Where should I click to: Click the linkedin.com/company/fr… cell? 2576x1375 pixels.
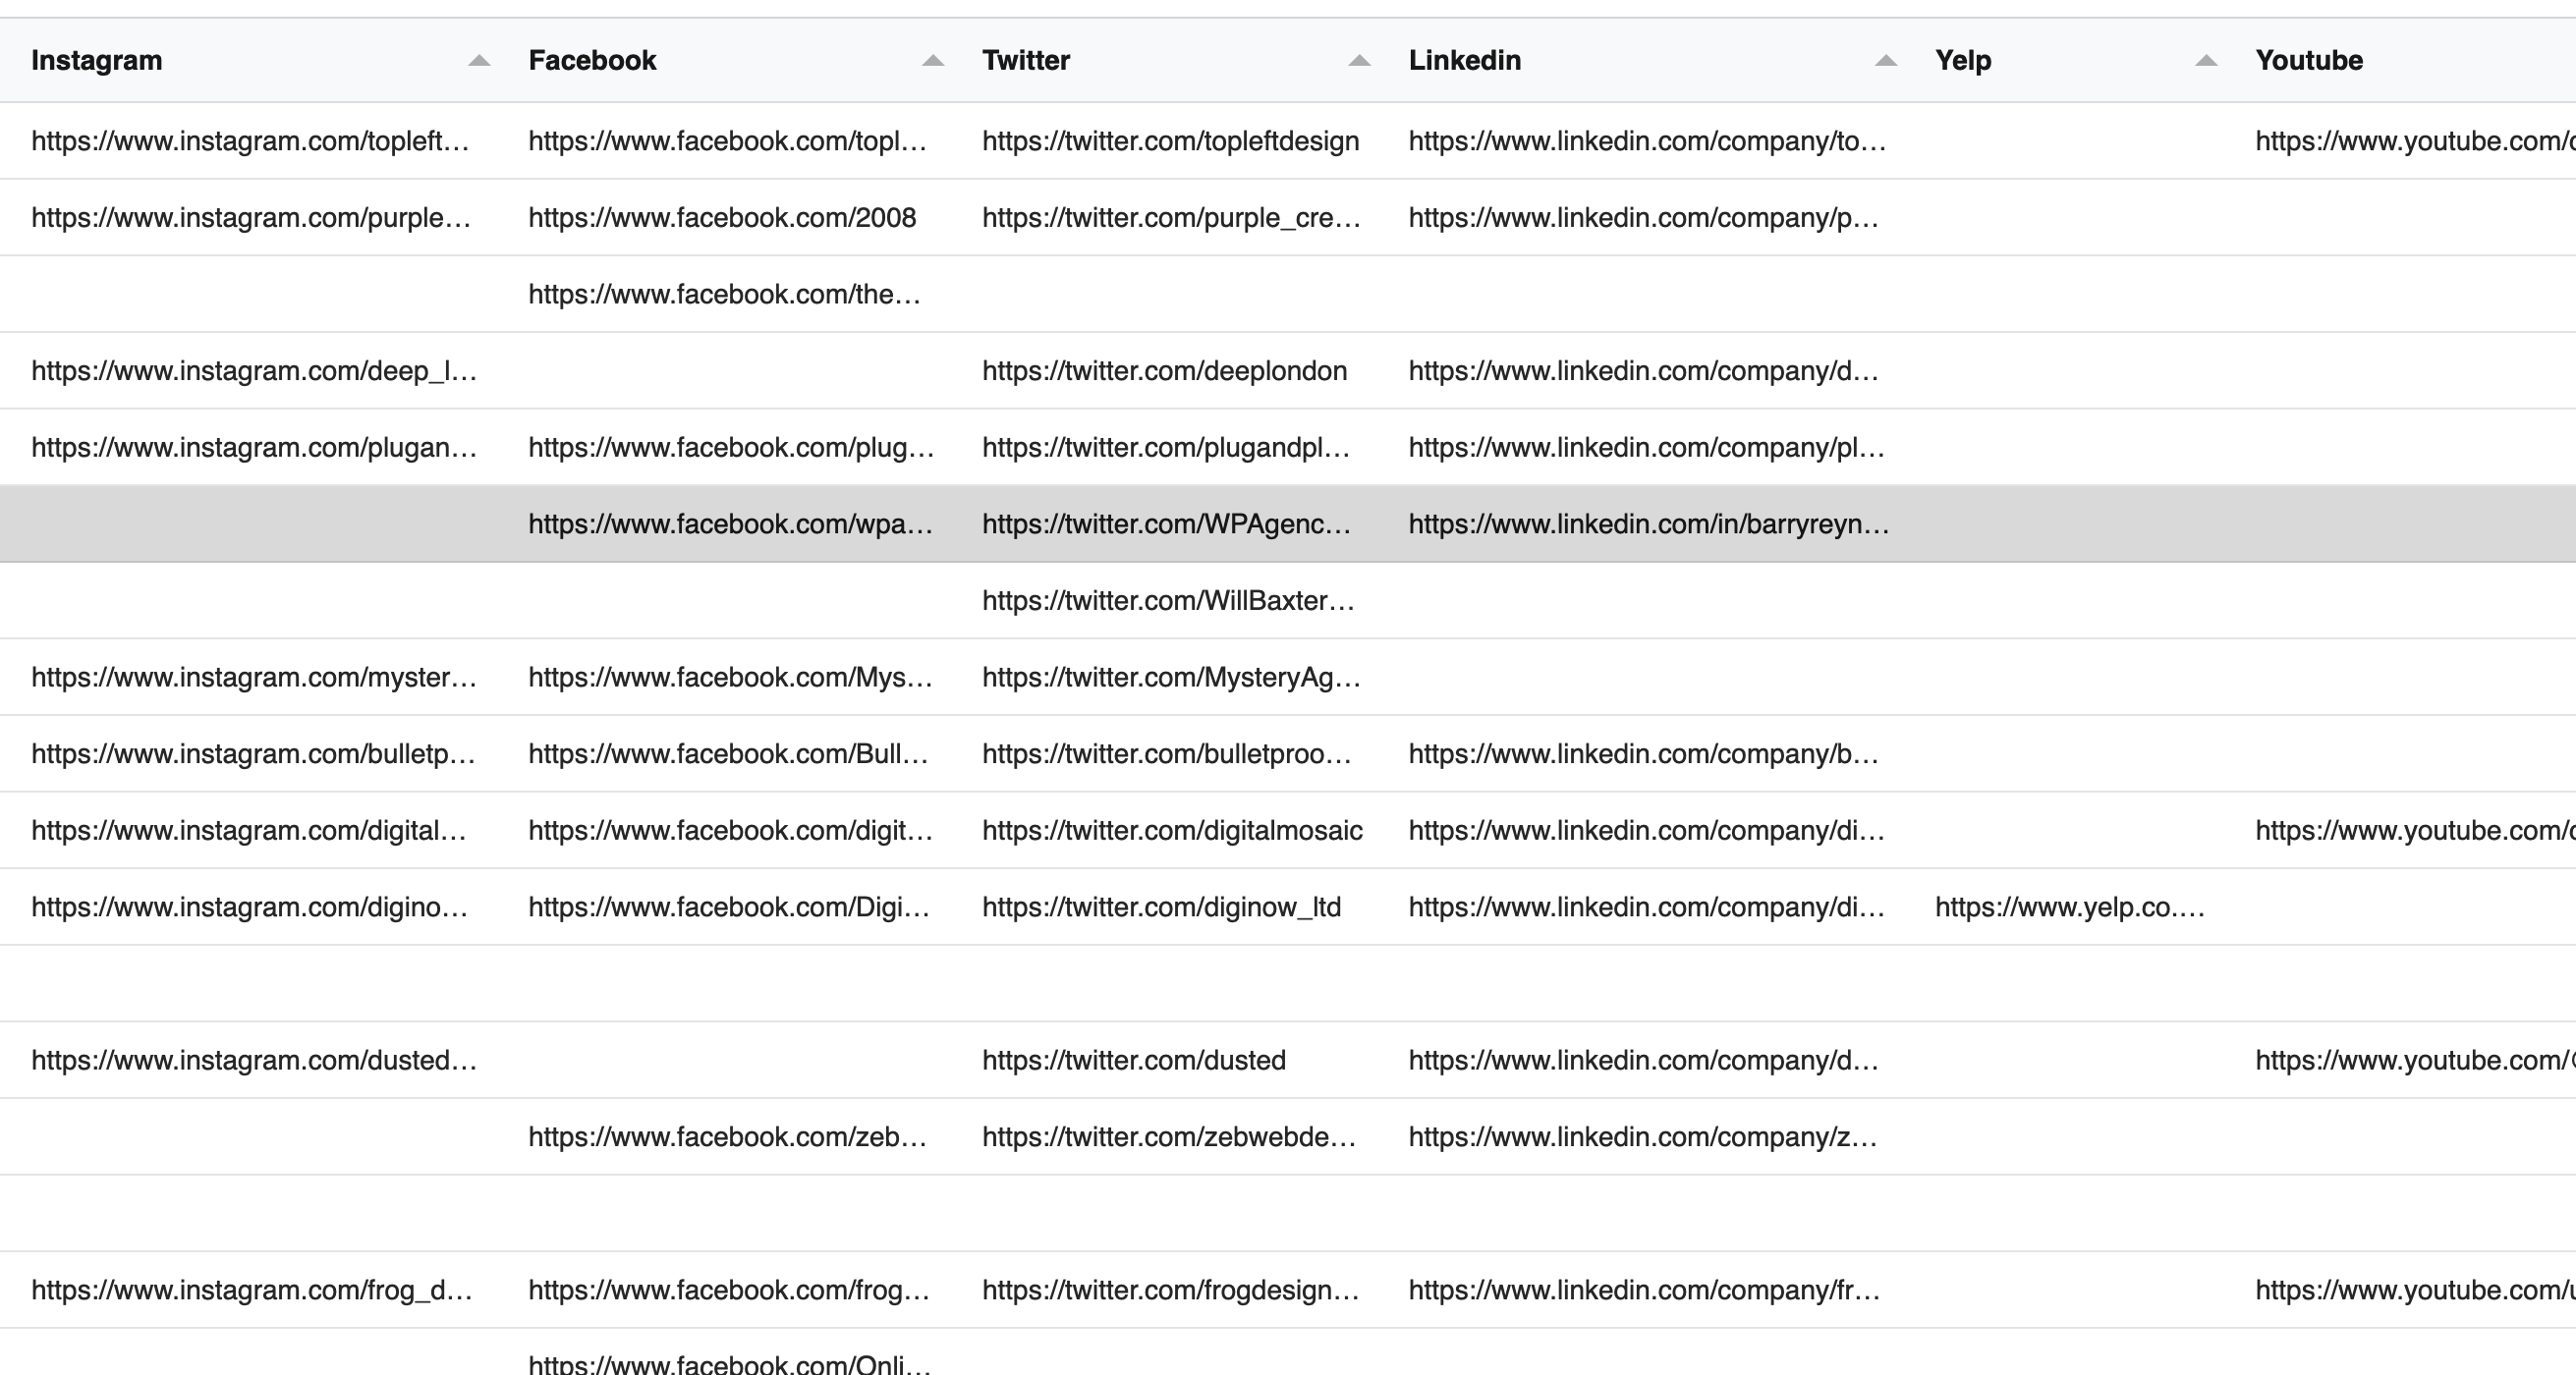(1644, 1290)
